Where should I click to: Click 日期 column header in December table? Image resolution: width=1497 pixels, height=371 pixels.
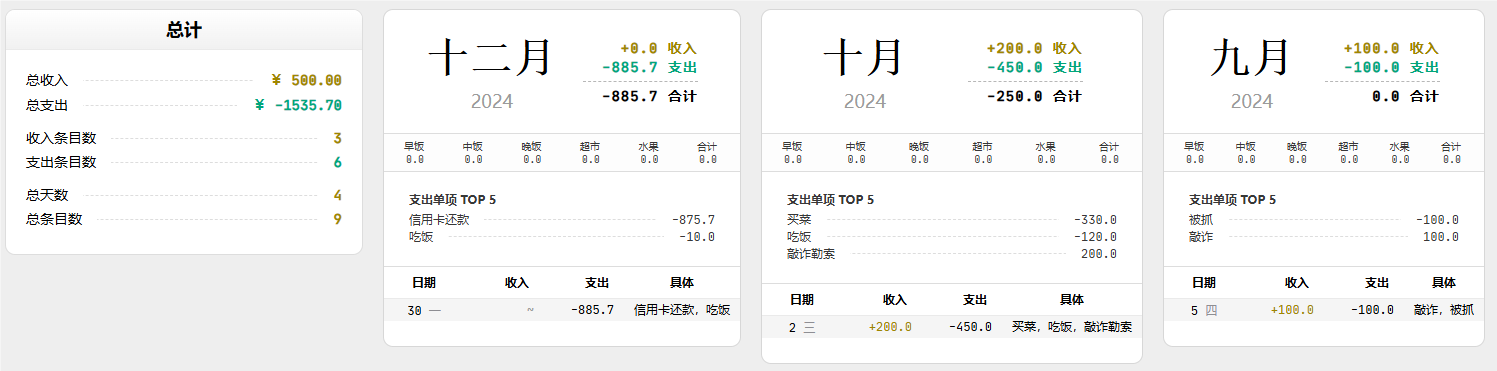pos(424,283)
